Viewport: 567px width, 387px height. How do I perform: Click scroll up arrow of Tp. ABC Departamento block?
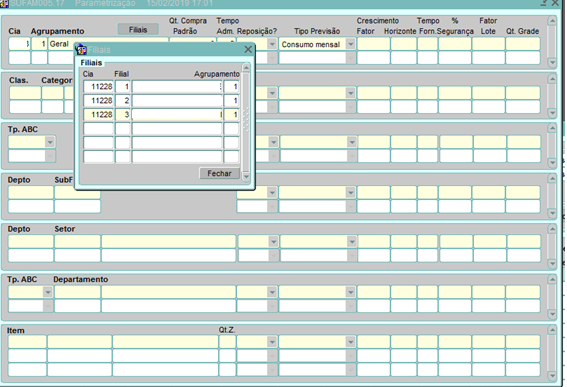coord(552,279)
